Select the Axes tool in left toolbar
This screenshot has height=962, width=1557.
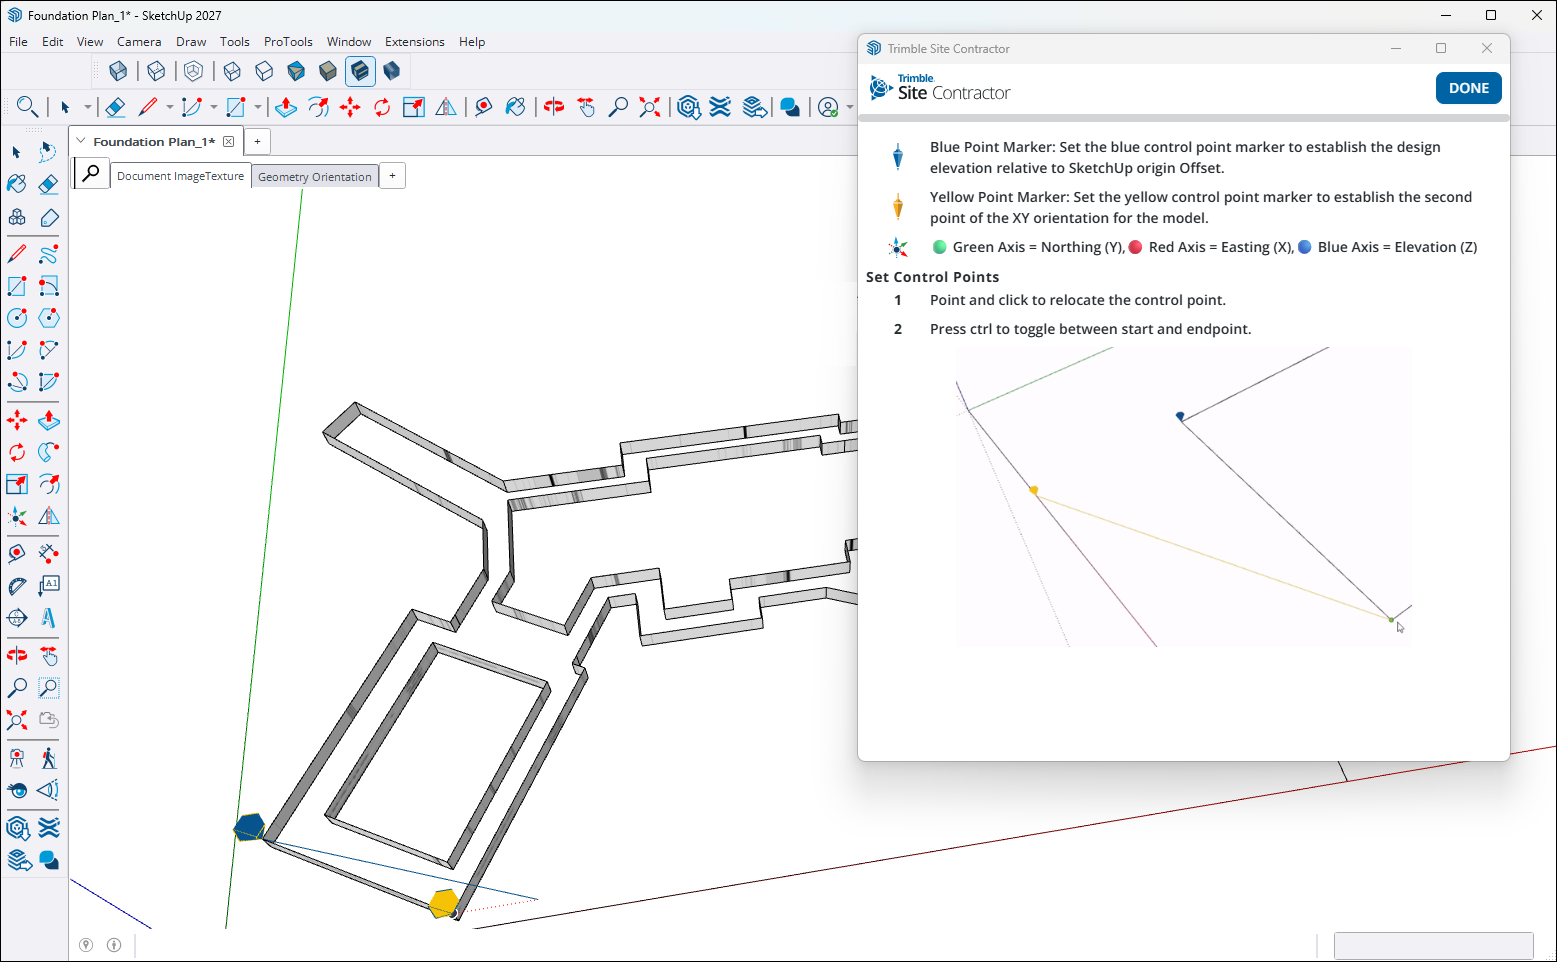tap(17, 517)
